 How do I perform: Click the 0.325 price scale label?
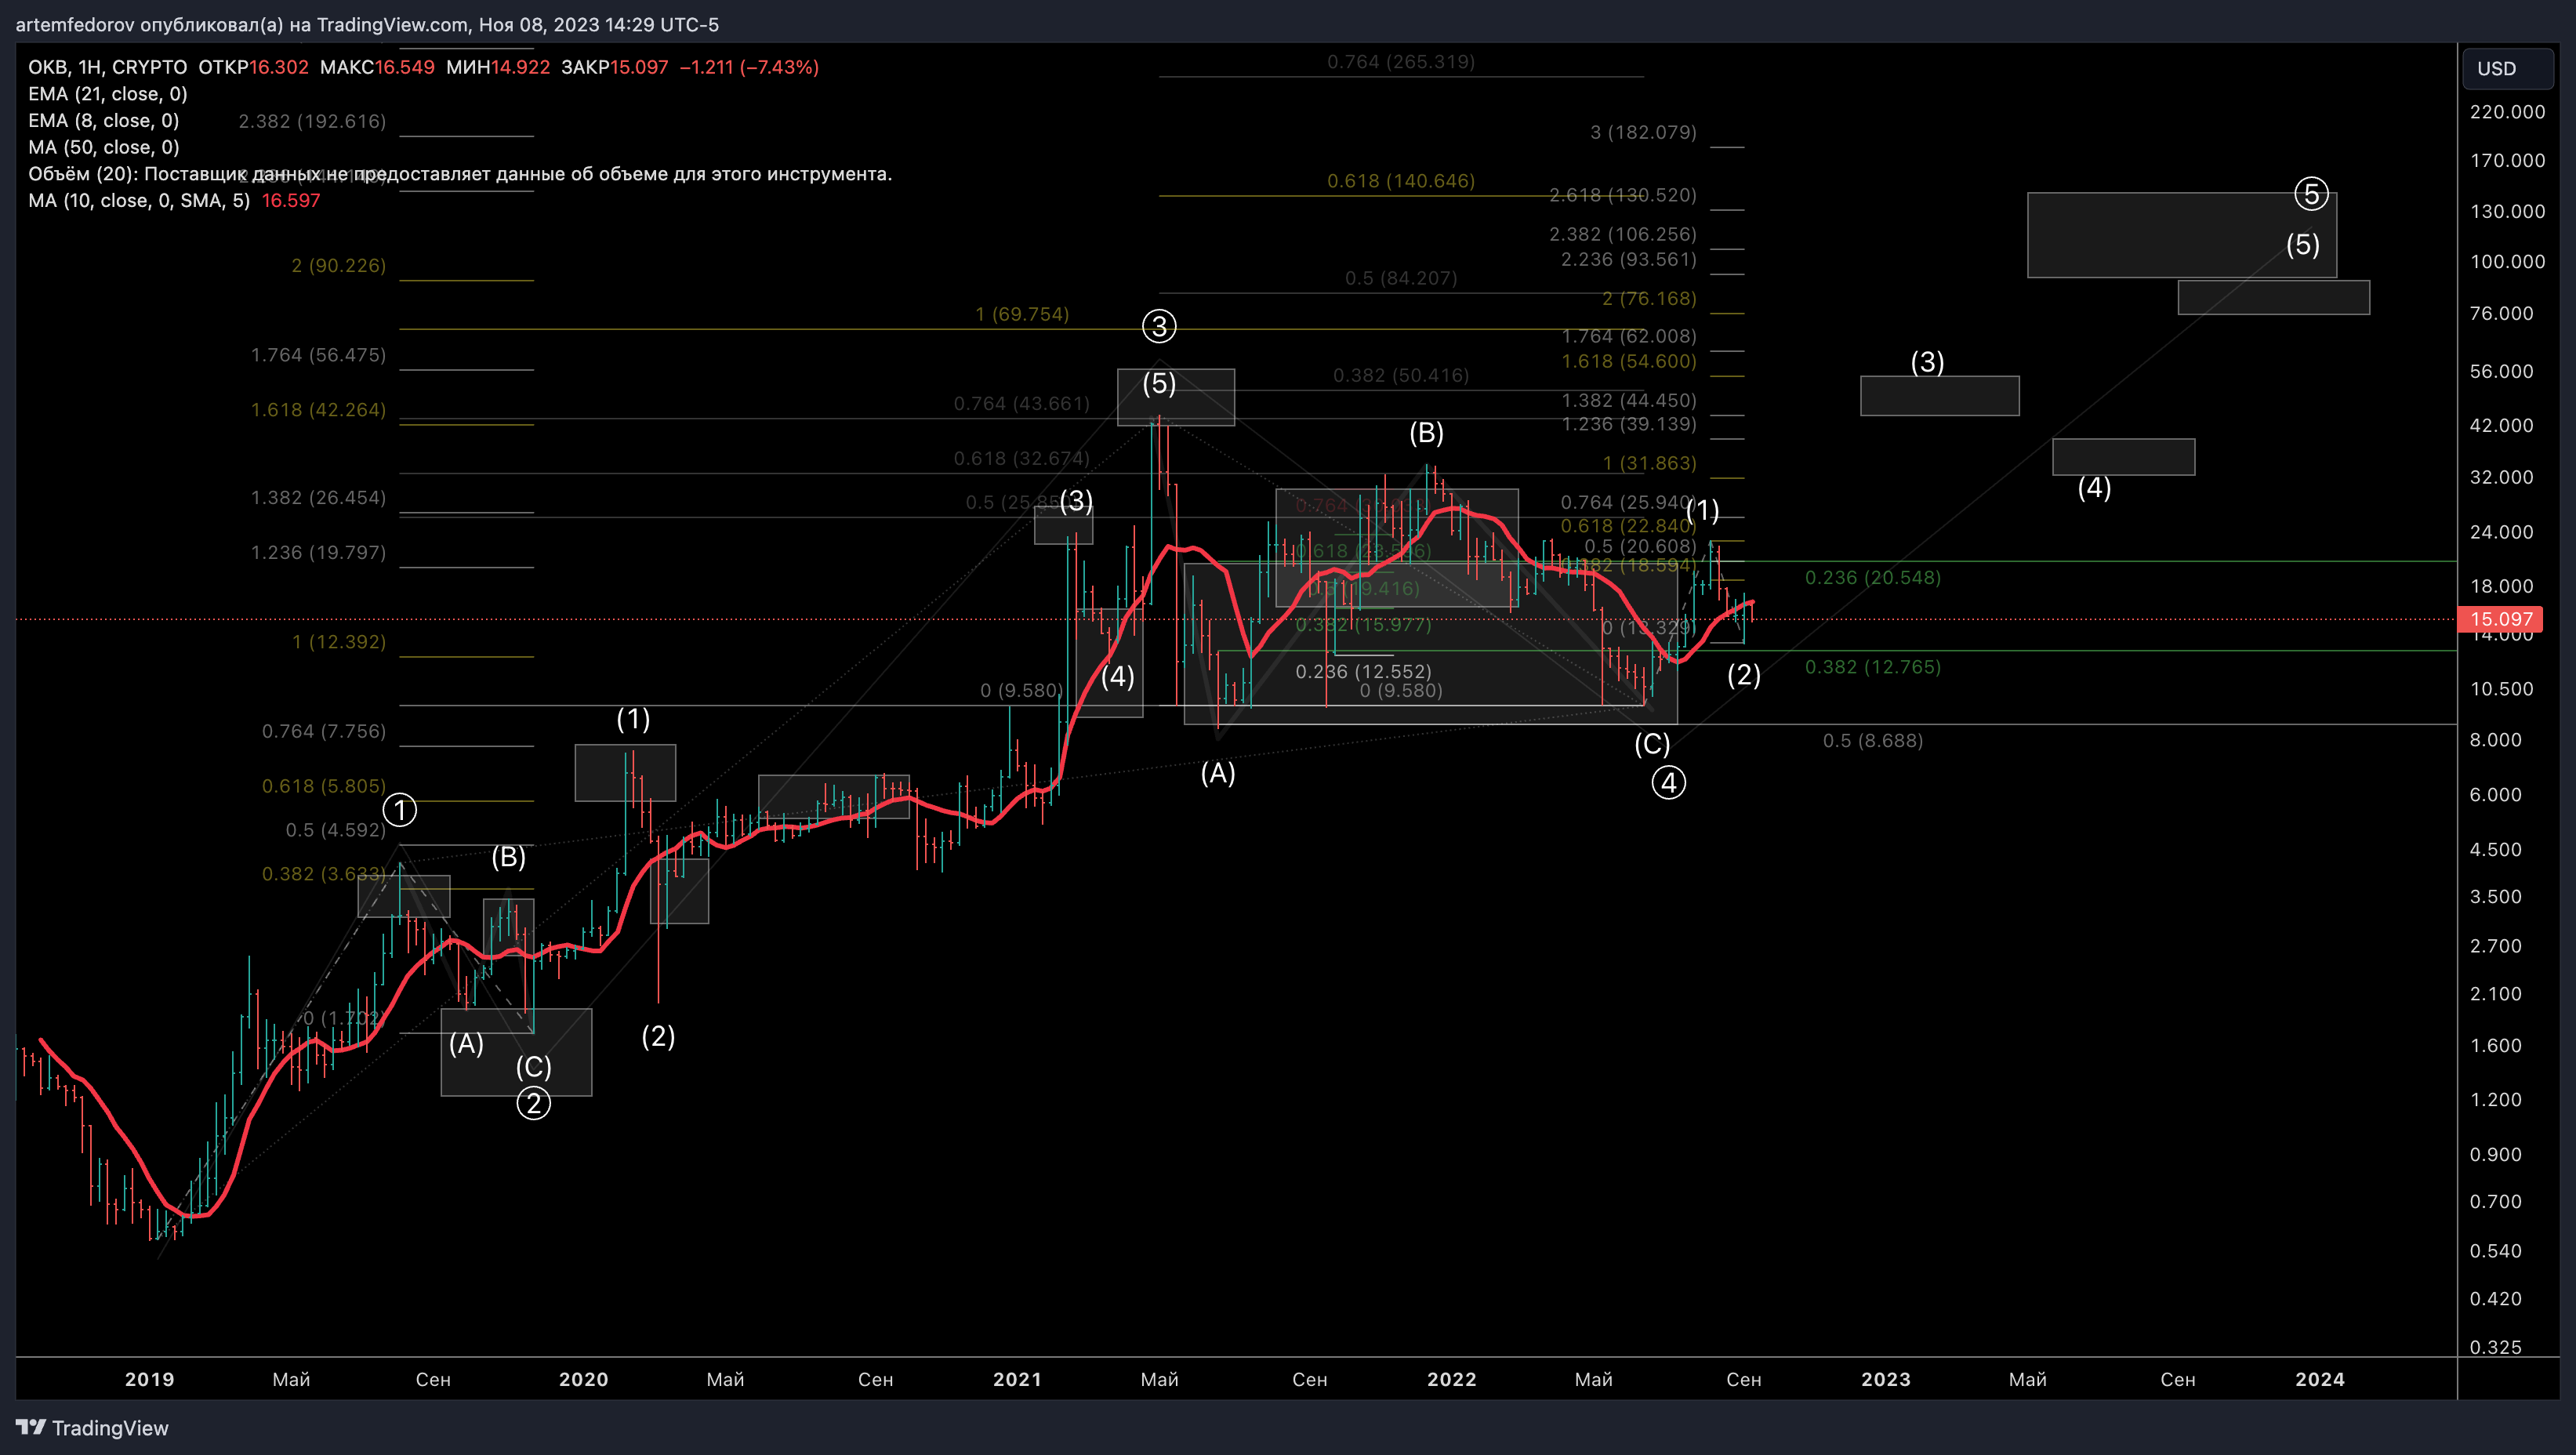pos(2495,1347)
